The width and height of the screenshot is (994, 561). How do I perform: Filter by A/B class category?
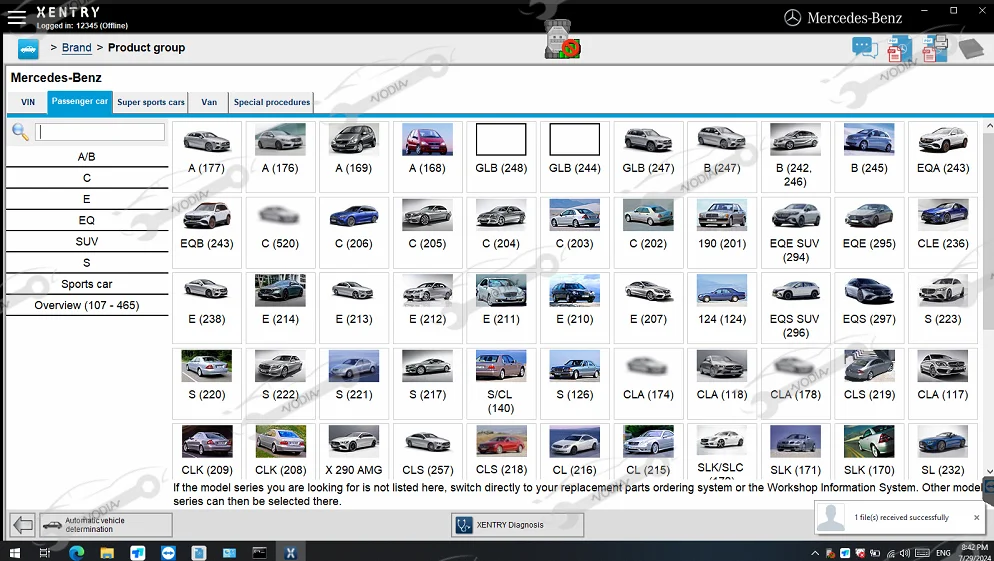87,157
